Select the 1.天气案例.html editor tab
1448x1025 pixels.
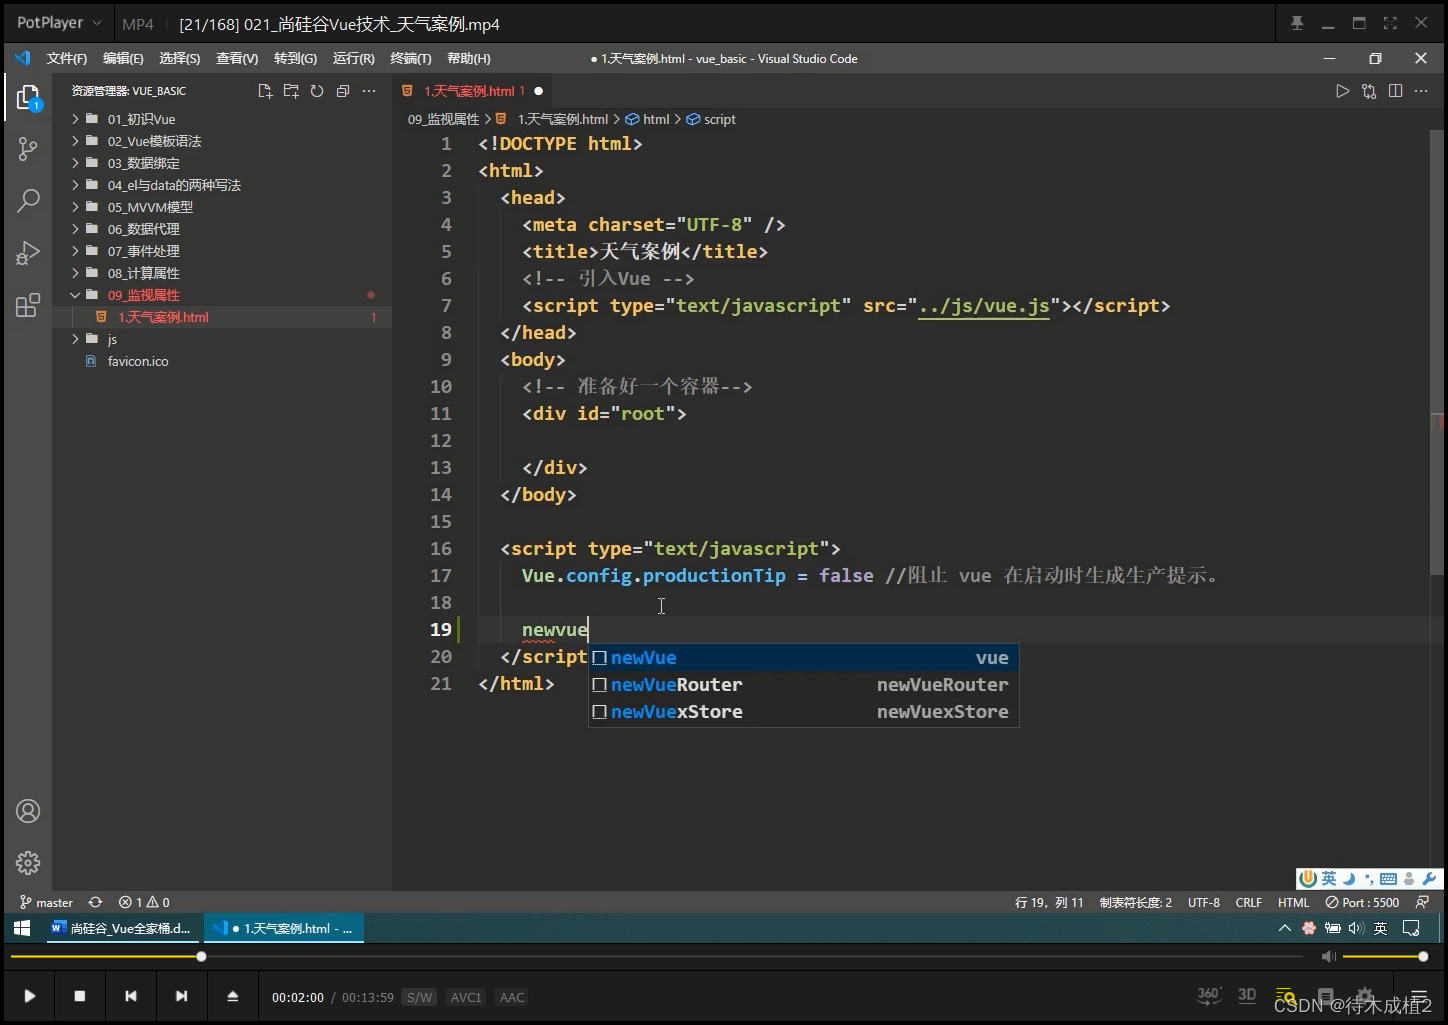click(x=472, y=91)
